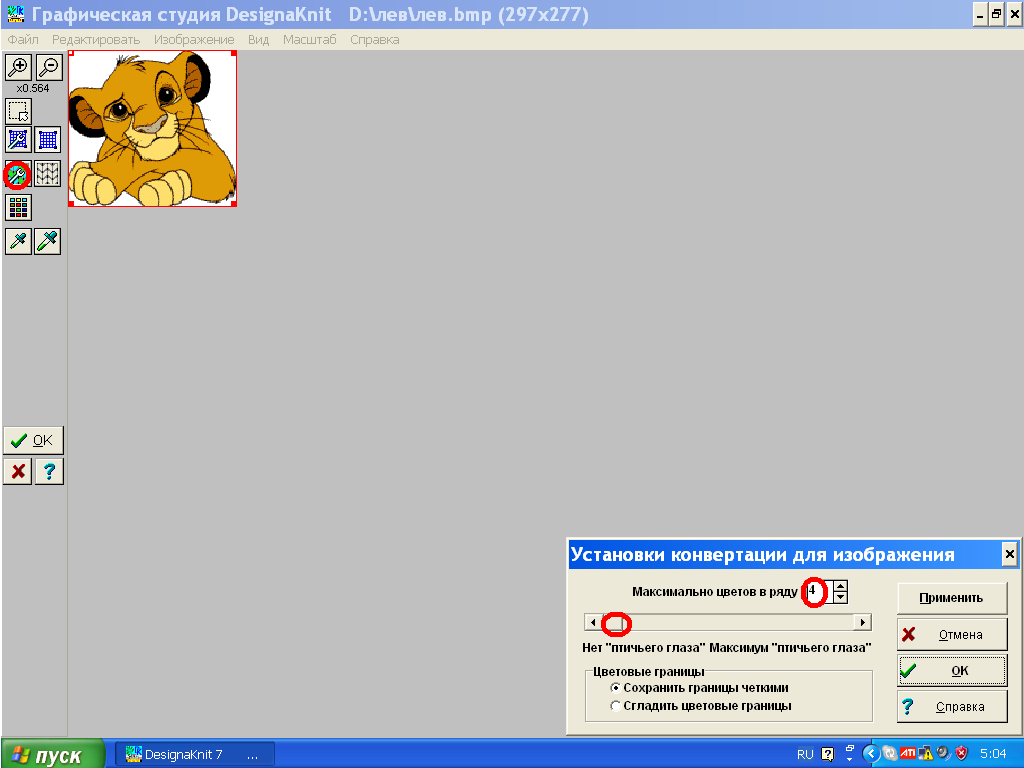Click the speaker volume tray icon

tap(943, 754)
